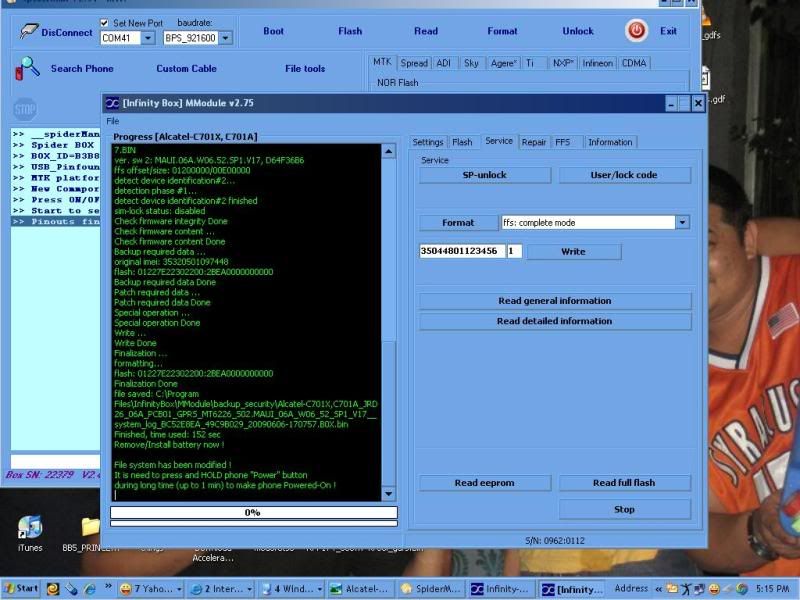The height and width of the screenshot is (600, 800).
Task: Click the colorful globe tray icon
Action: pos(742,589)
